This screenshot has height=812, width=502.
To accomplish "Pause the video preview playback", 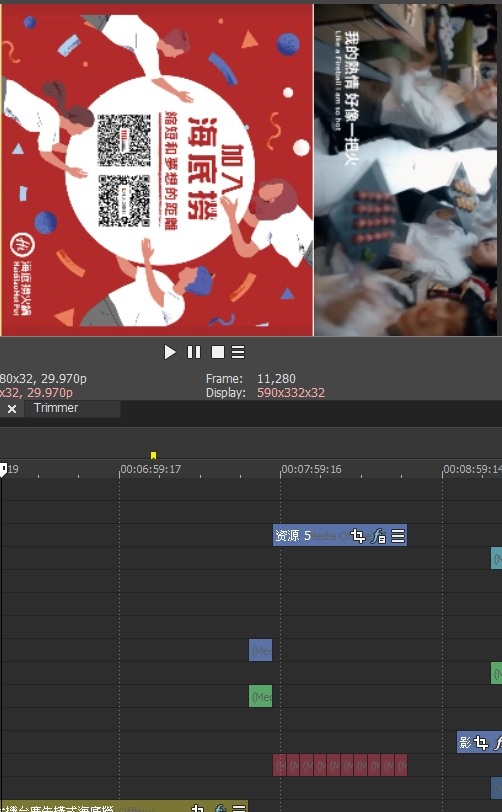I will point(194,353).
